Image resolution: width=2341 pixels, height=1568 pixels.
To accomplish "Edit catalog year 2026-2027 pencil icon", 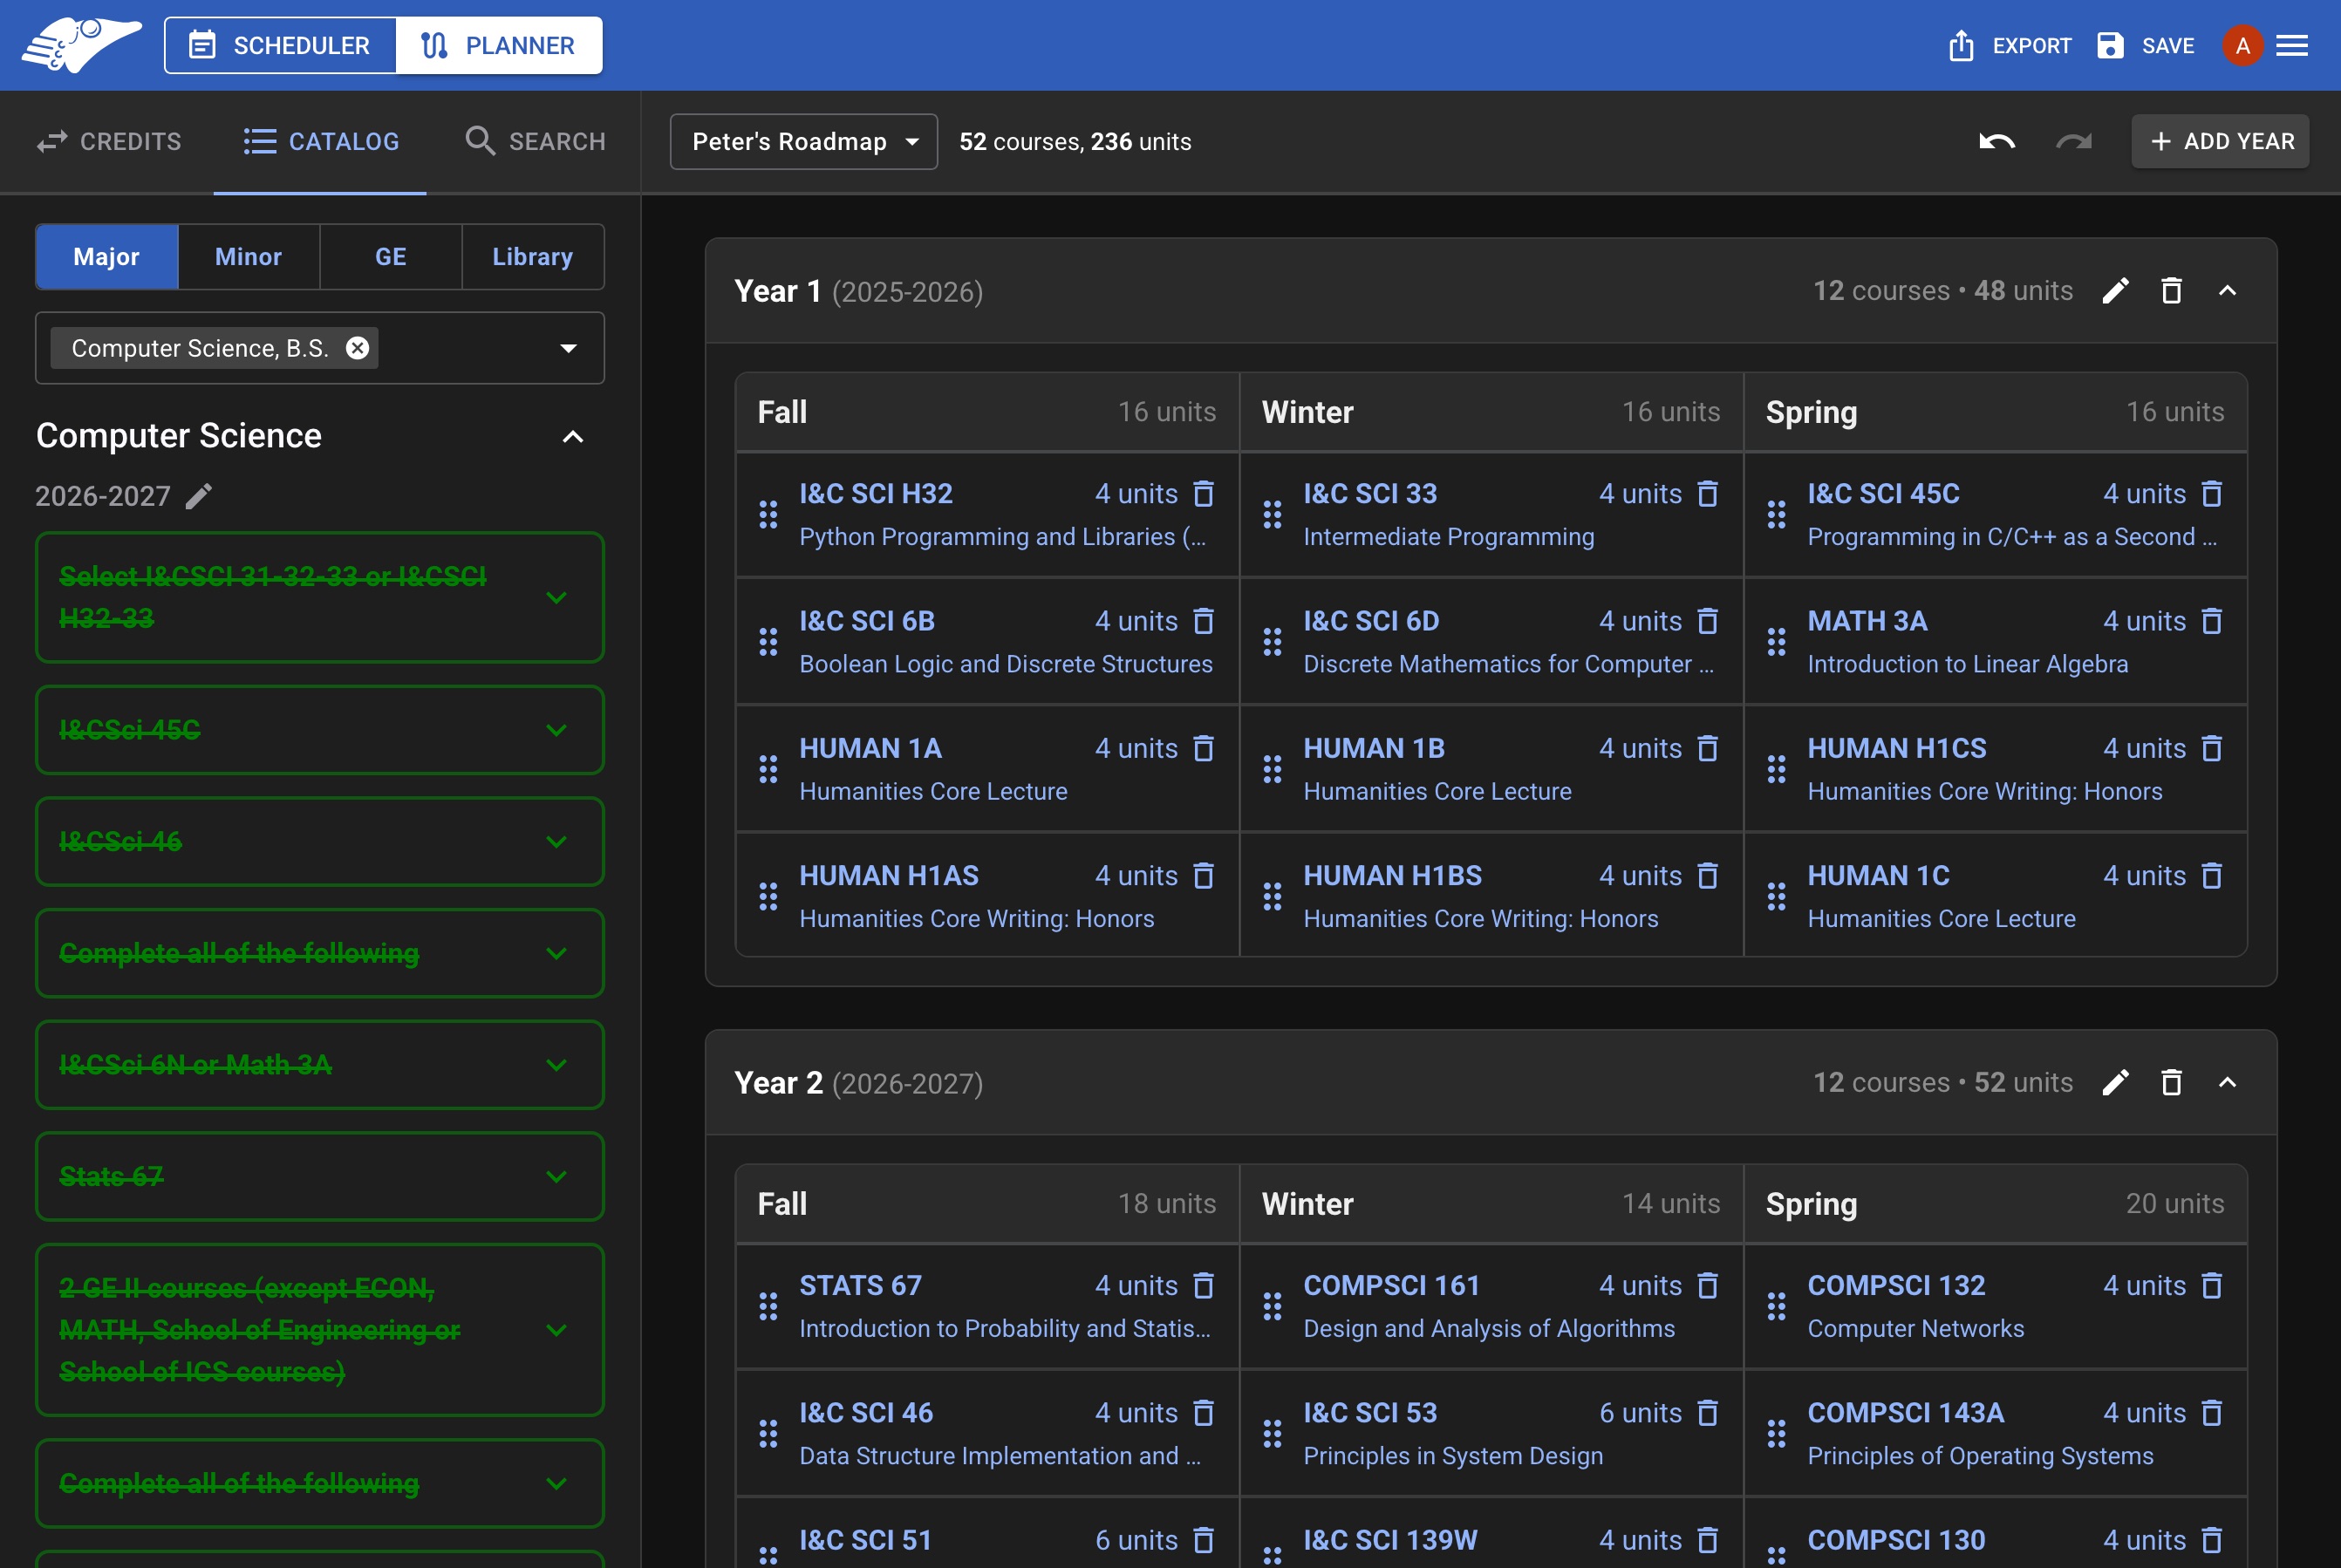I will (199, 496).
